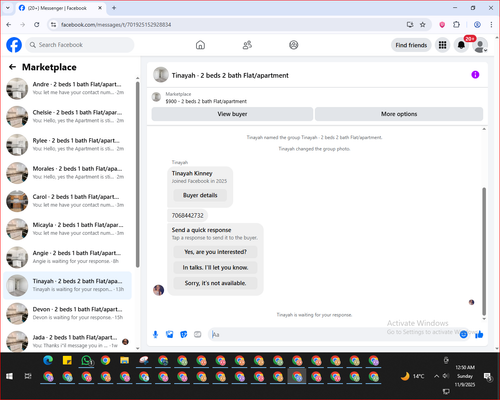500x400 pixels.
Task: Choose a sticker icon in composer
Action: click(x=184, y=334)
